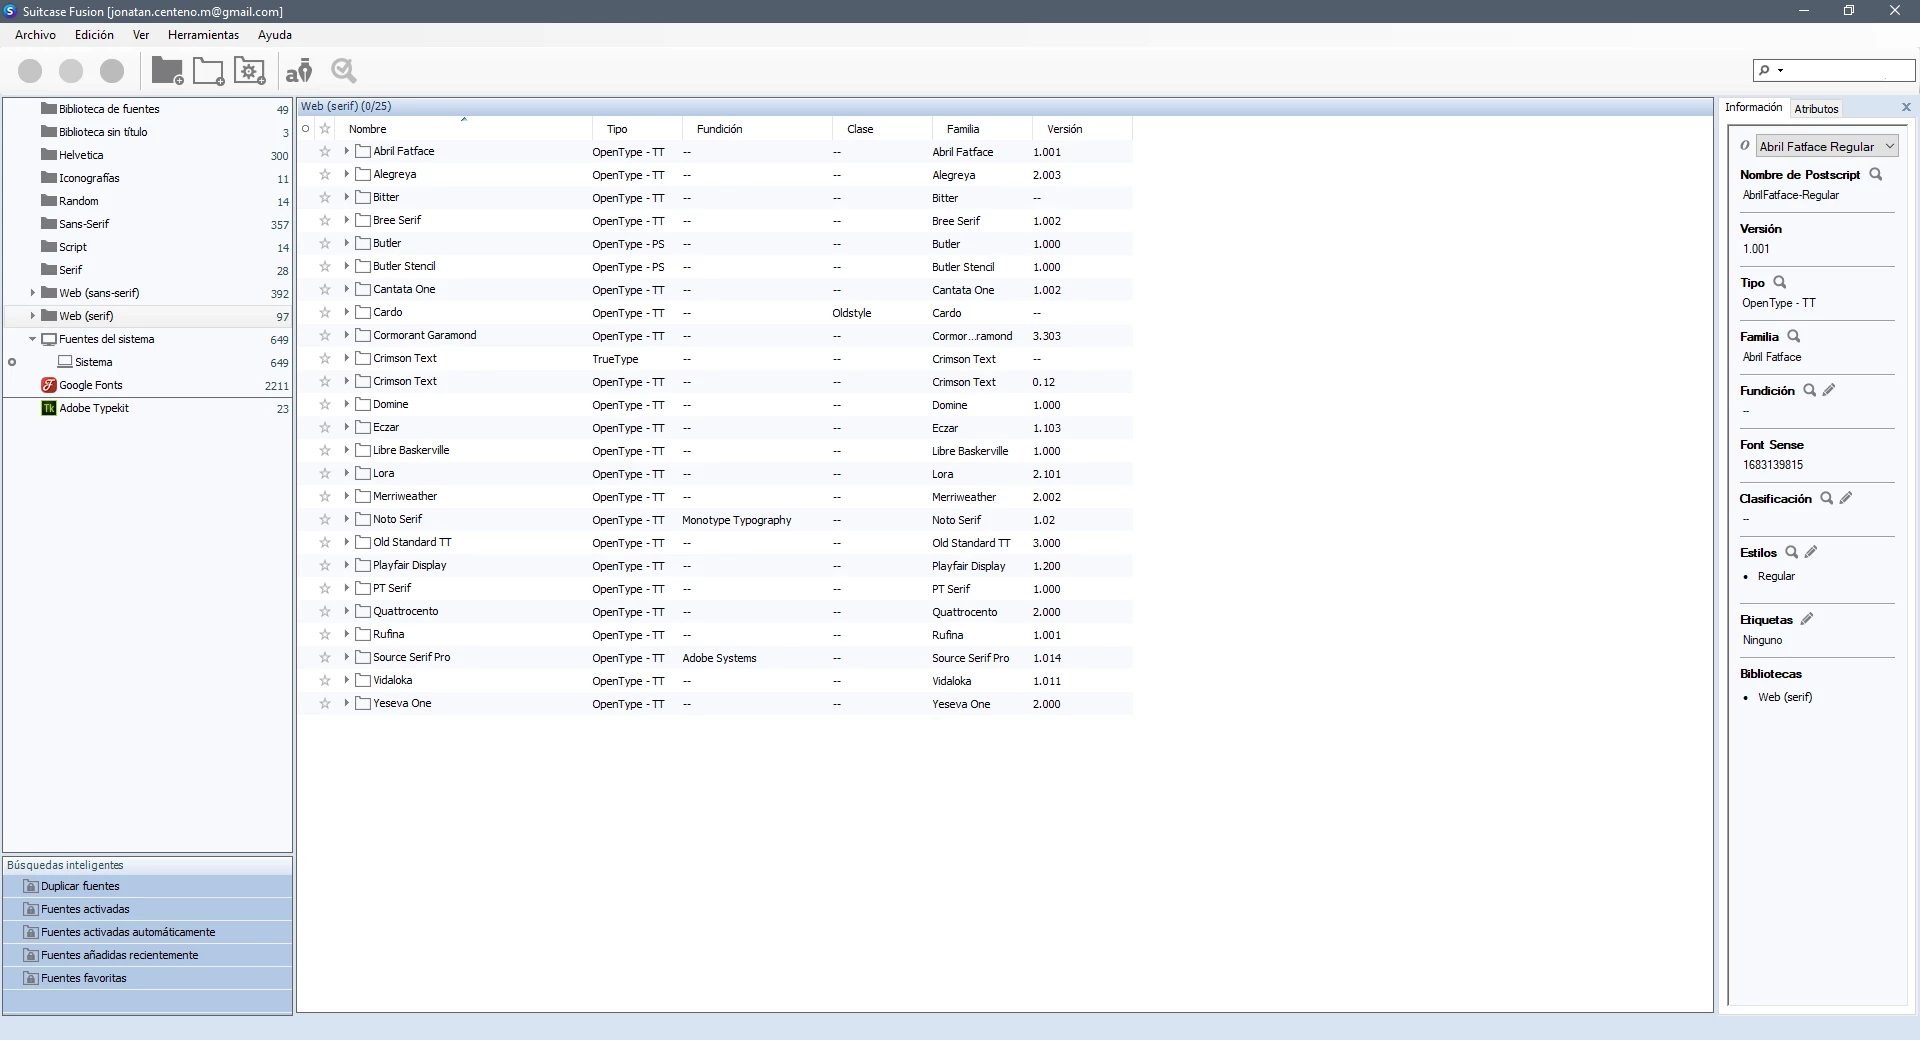Select the Sans-Serif library in sidebar
The width and height of the screenshot is (1920, 1040).
pos(147,224)
